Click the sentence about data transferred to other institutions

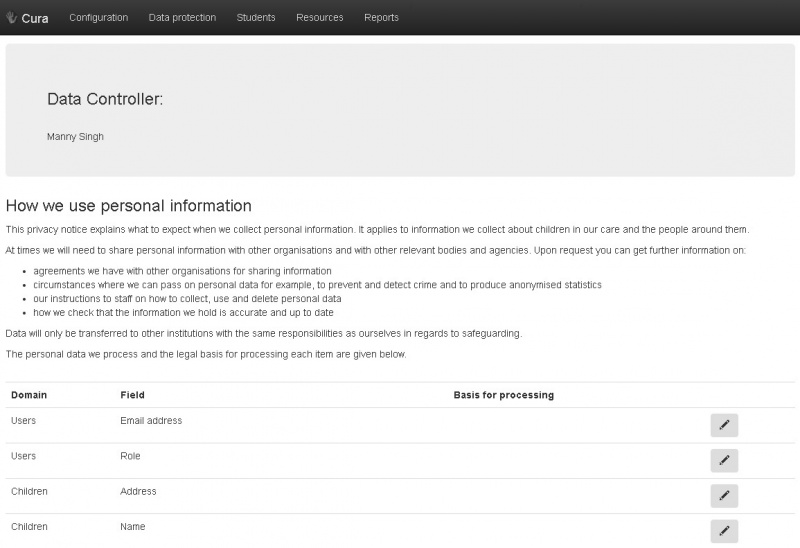click(x=264, y=334)
